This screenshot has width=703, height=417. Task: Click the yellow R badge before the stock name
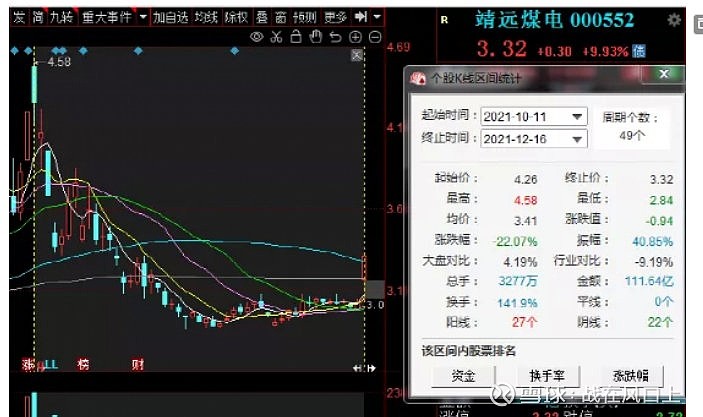pyautogui.click(x=444, y=20)
